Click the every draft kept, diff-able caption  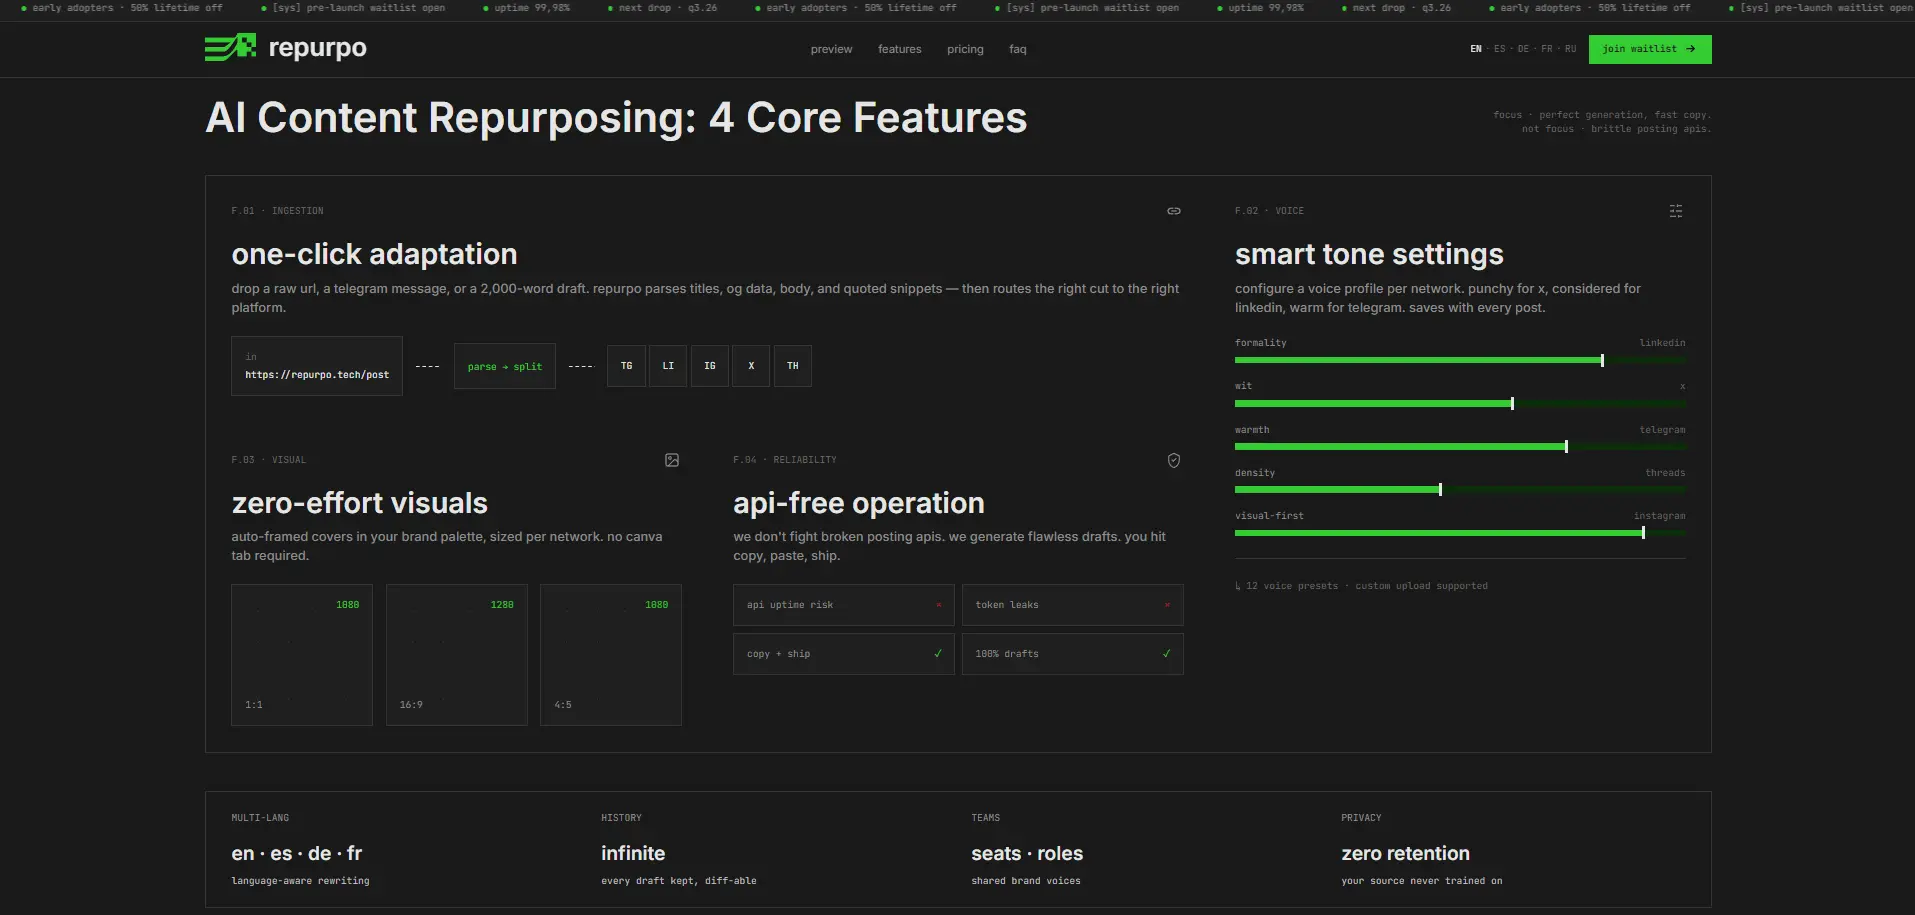click(679, 881)
